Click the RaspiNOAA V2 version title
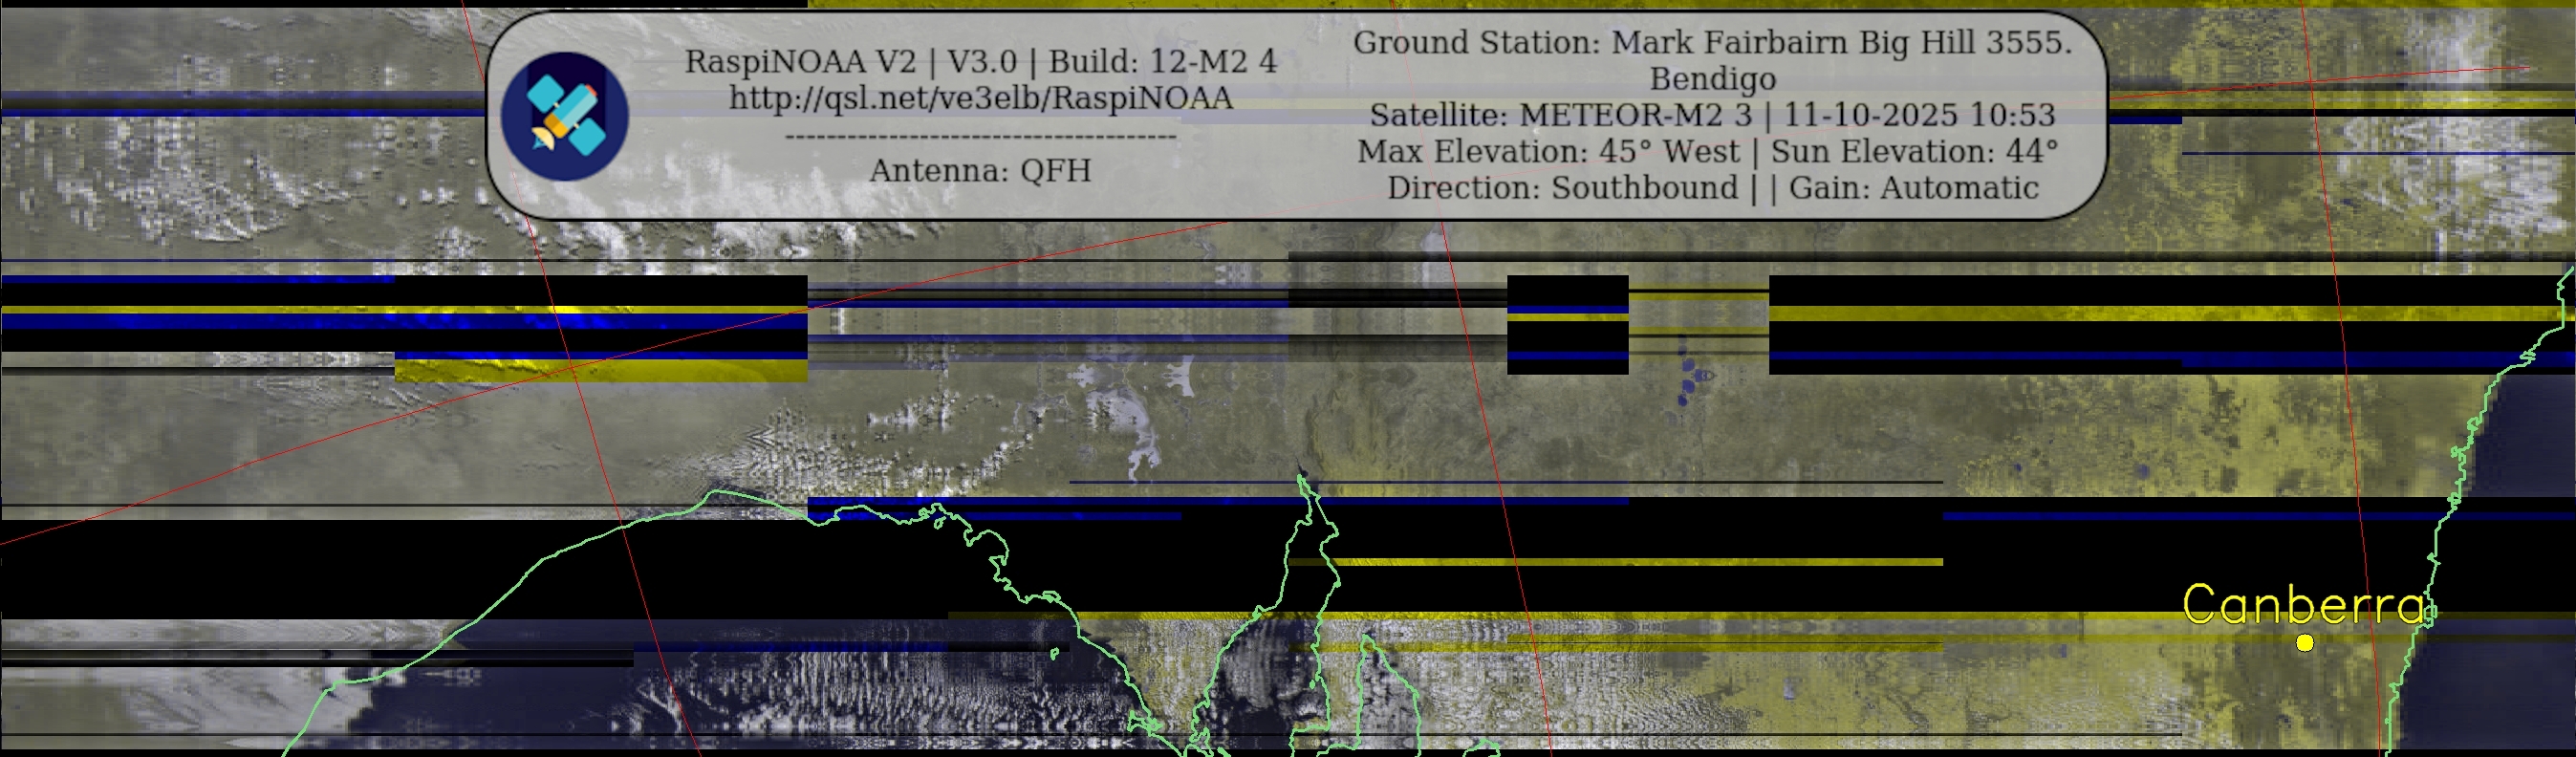The height and width of the screenshot is (757, 2576). click(800, 62)
